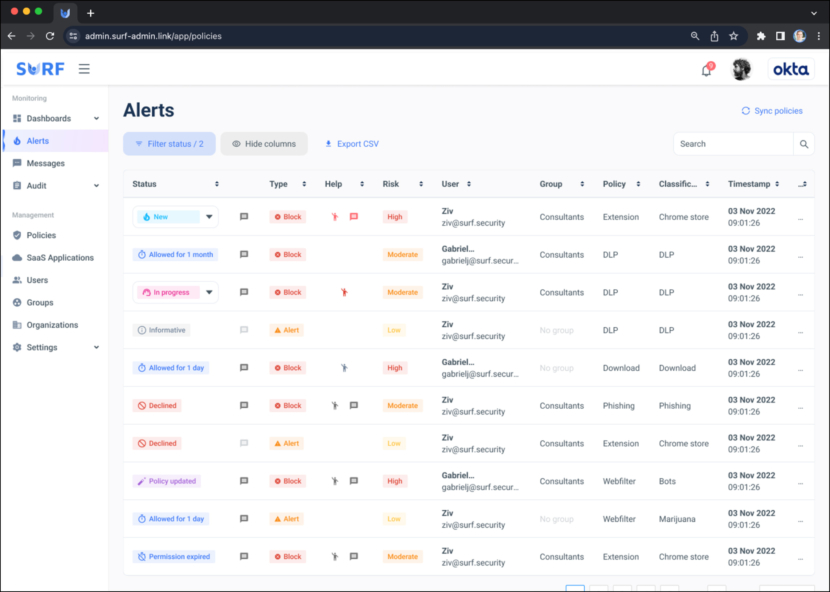Open the comment icon on the New alert row
Image resolution: width=830 pixels, height=592 pixels.
[x=243, y=216]
